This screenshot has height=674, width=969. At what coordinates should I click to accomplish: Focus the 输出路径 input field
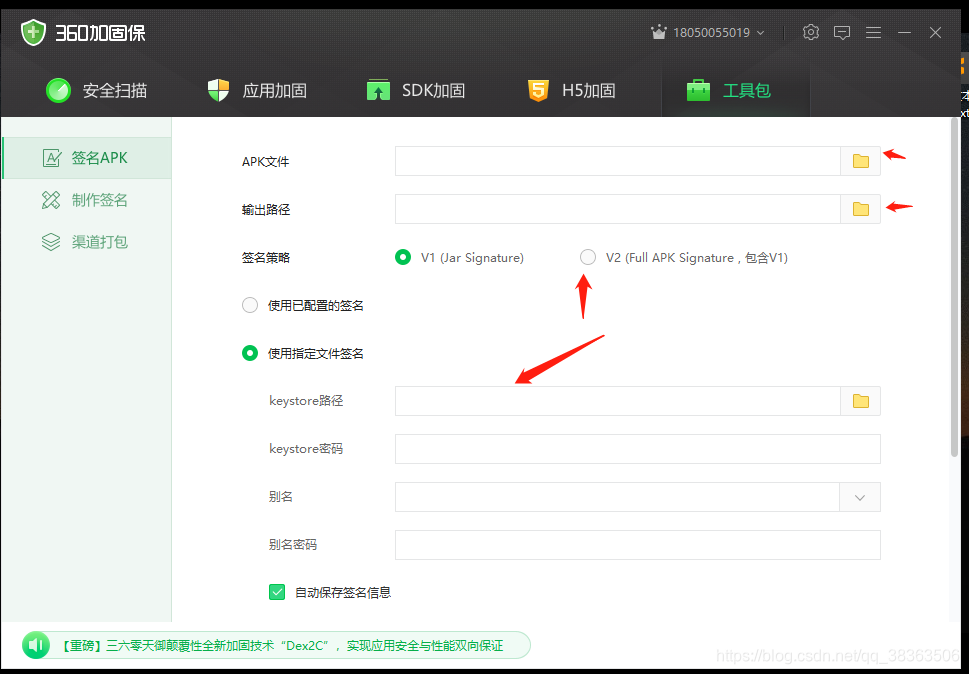click(617, 209)
